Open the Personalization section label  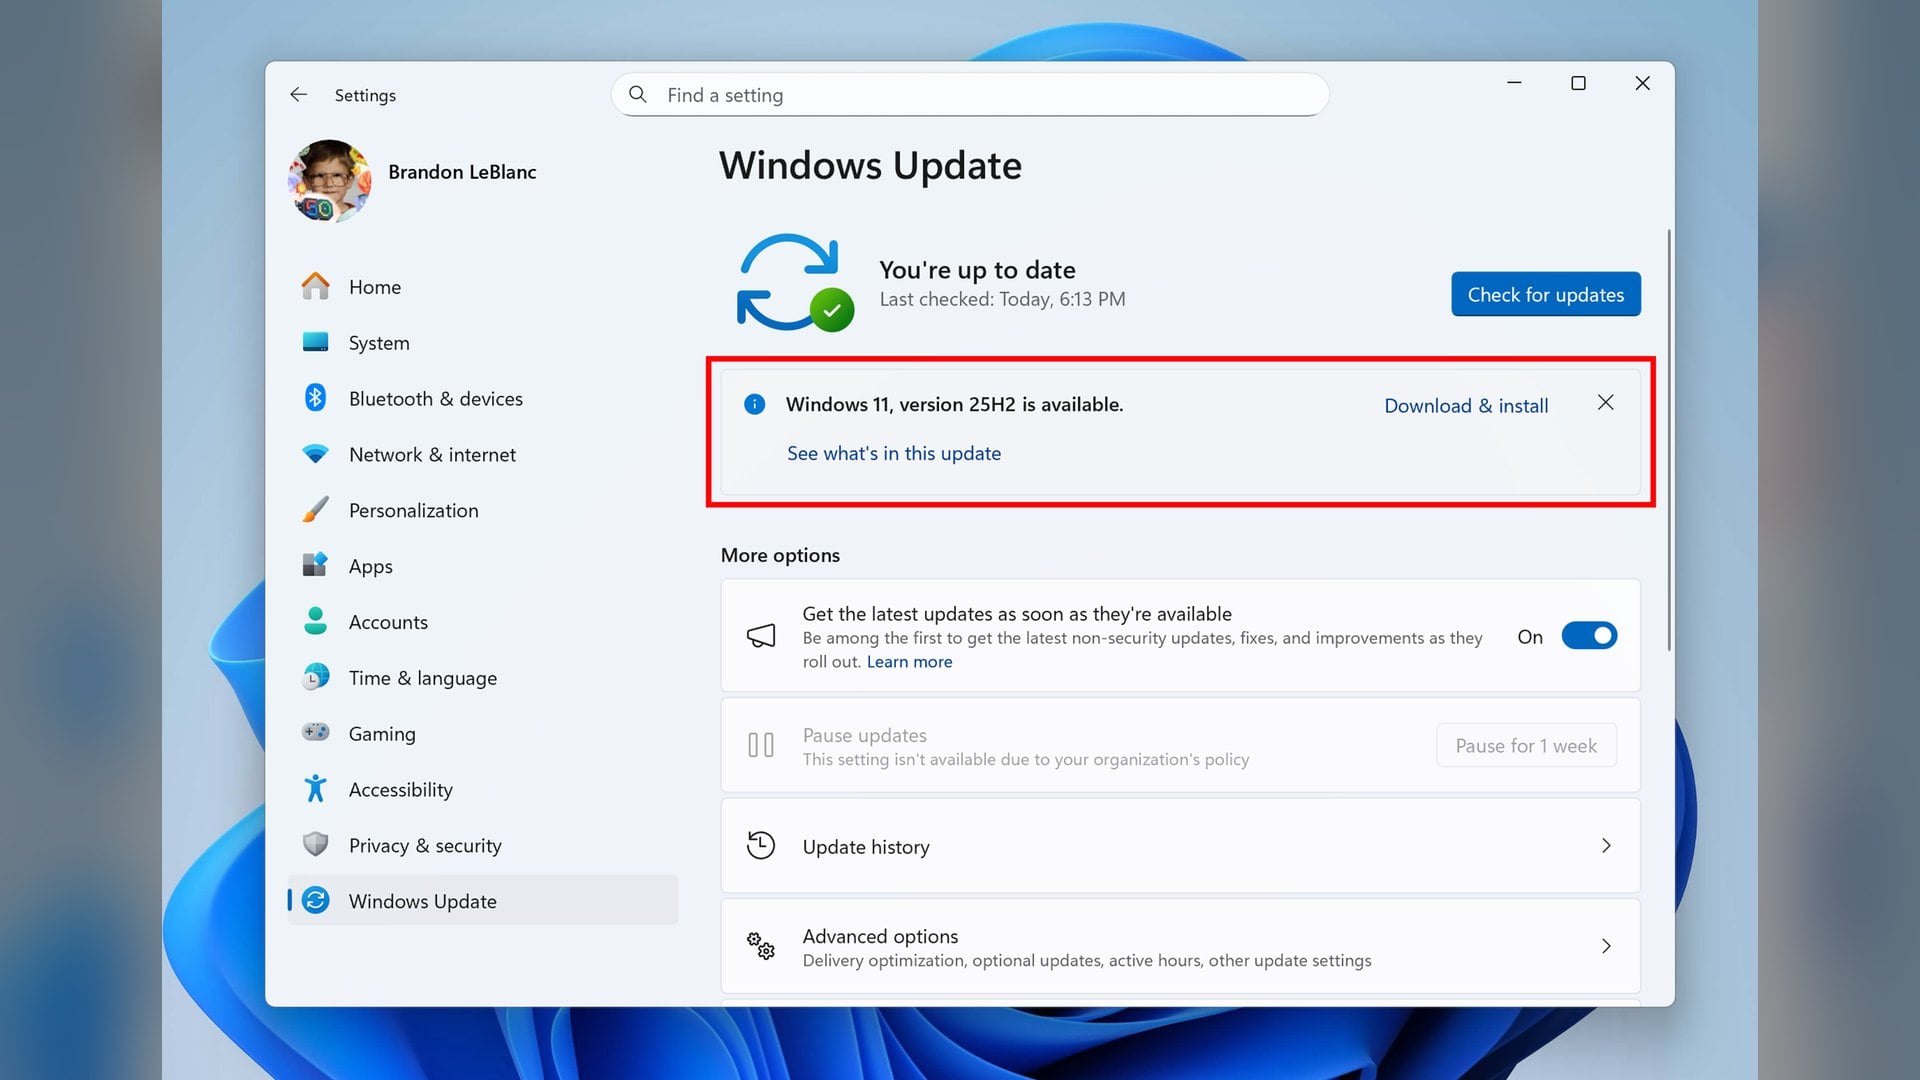click(x=413, y=510)
